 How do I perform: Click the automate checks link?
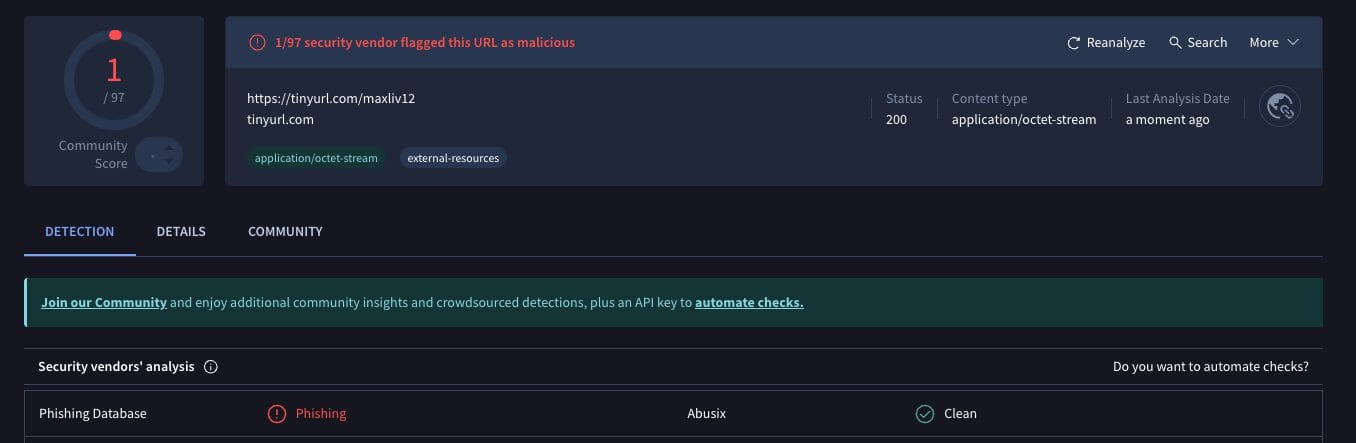click(749, 303)
